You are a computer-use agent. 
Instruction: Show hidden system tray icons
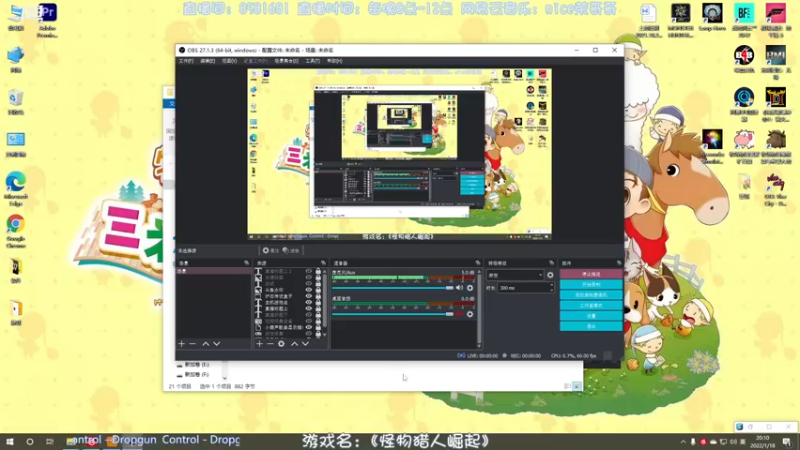point(683,442)
